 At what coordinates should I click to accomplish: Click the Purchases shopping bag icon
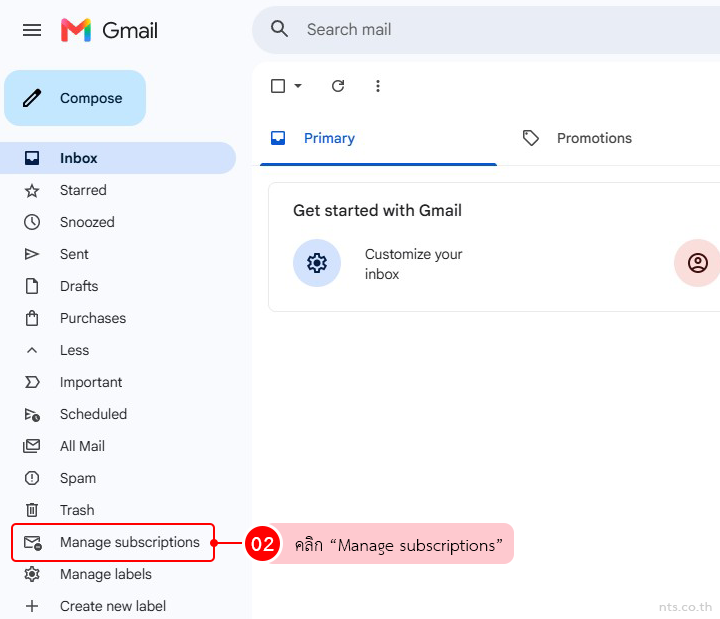coord(32,318)
